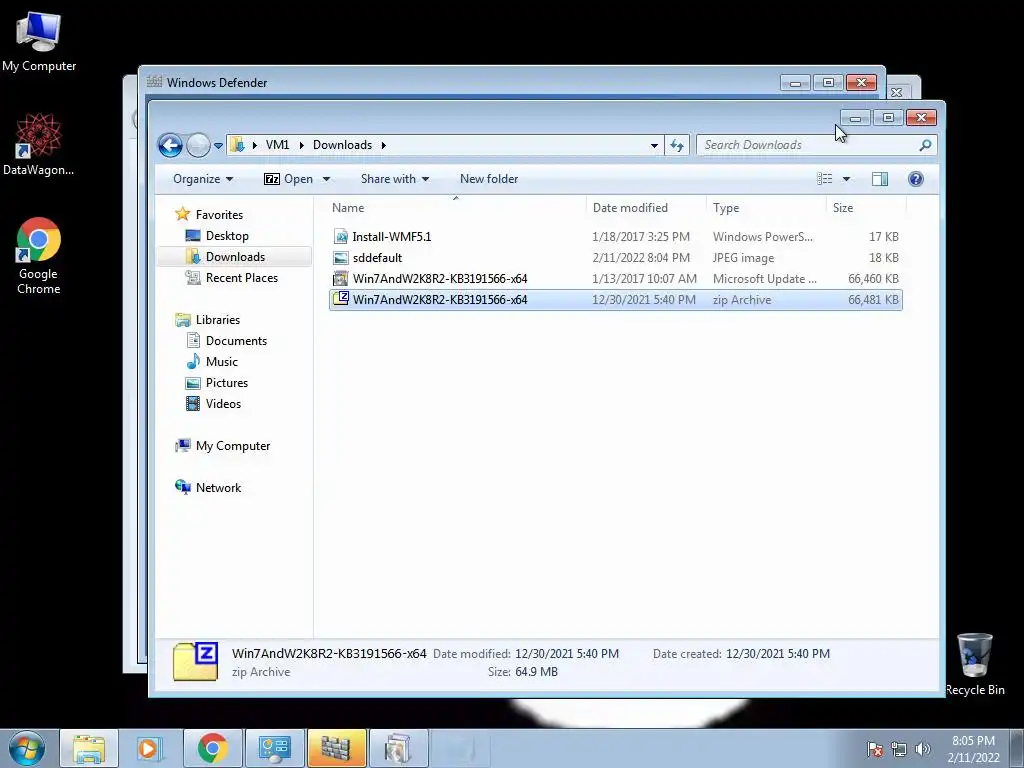The height and width of the screenshot is (768, 1024).
Task: Open selected file with 7-Zip Open button
Action: 288,179
